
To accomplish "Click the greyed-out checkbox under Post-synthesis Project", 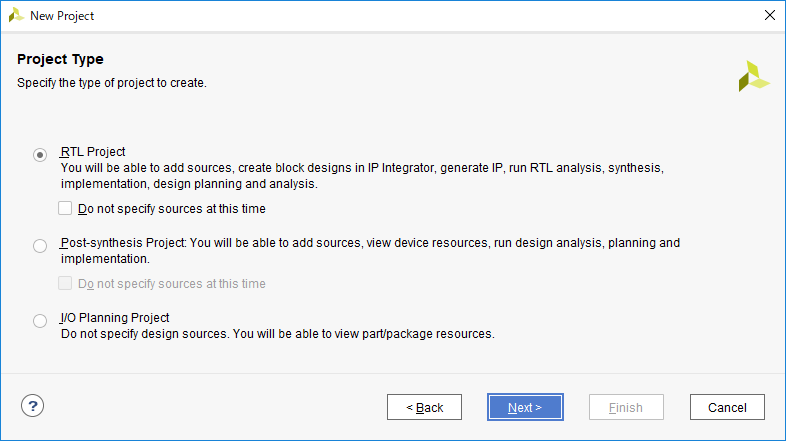I will point(66,284).
